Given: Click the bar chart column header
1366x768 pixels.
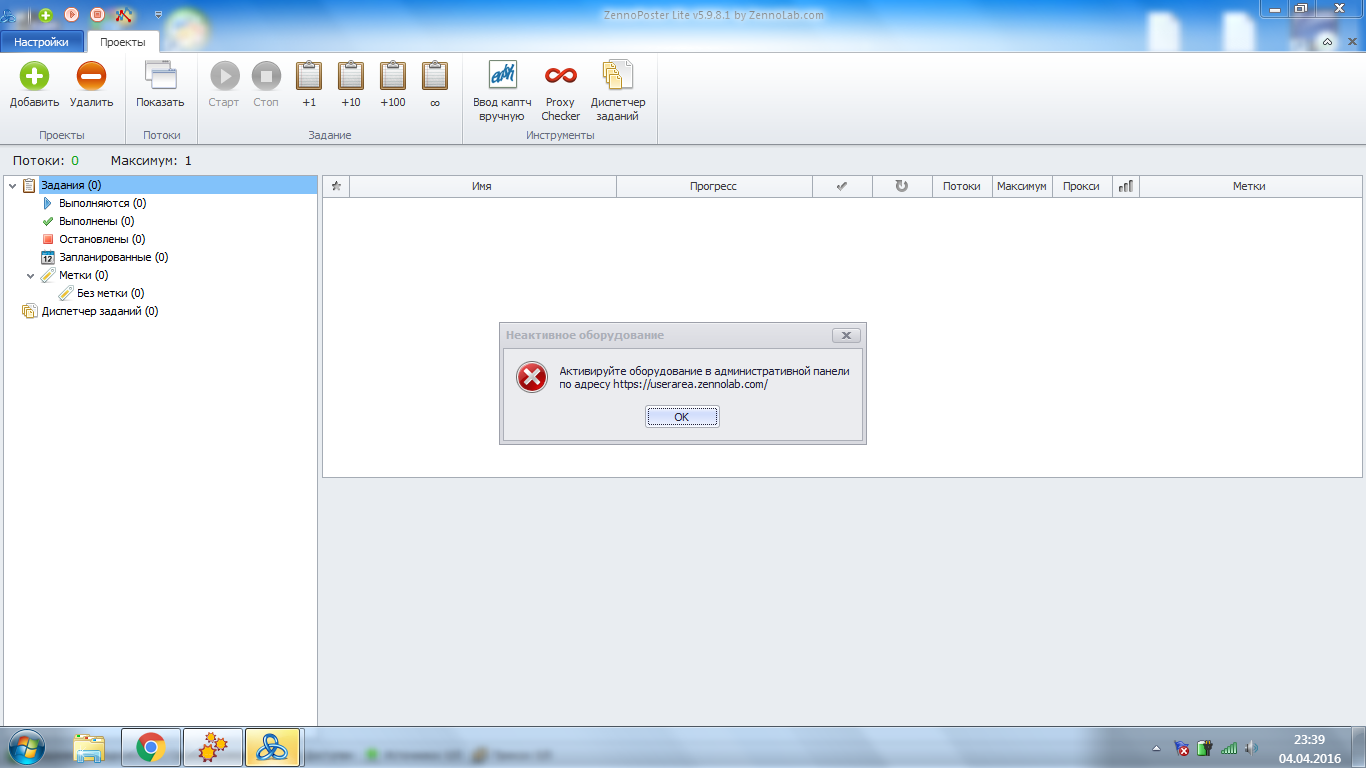Looking at the screenshot, I should (1126, 186).
